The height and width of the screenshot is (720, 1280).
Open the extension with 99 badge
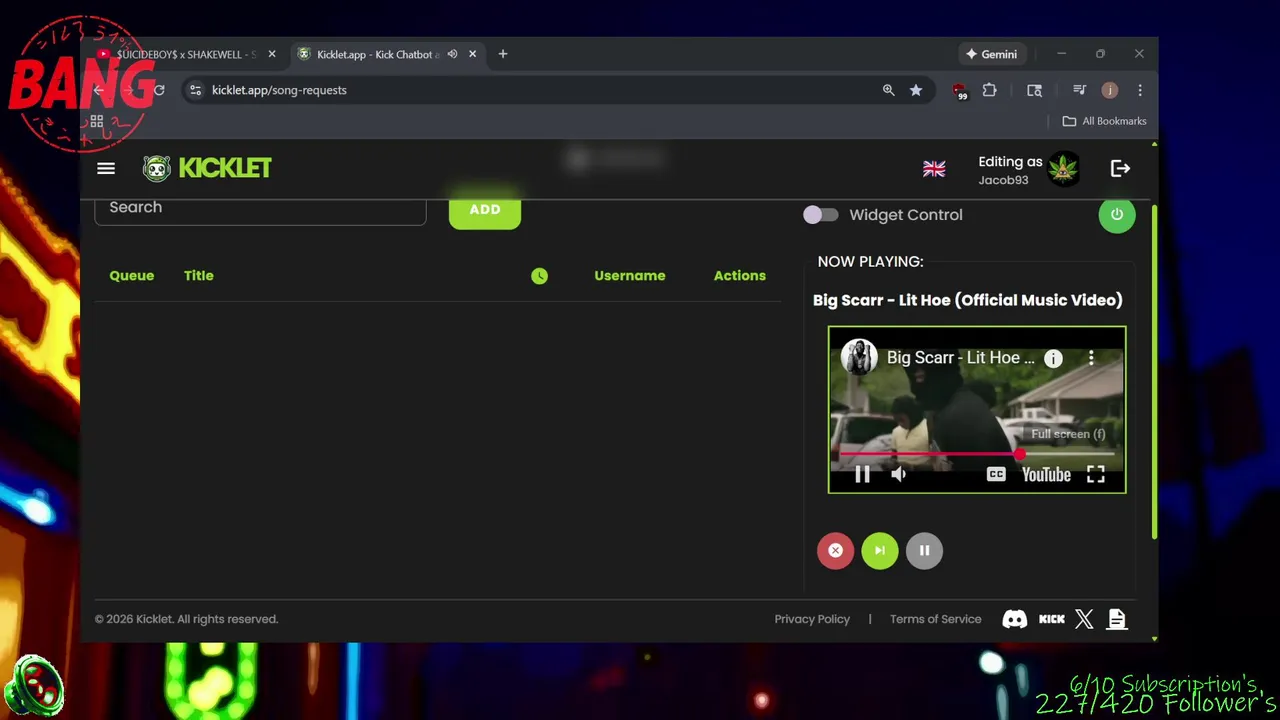click(960, 91)
